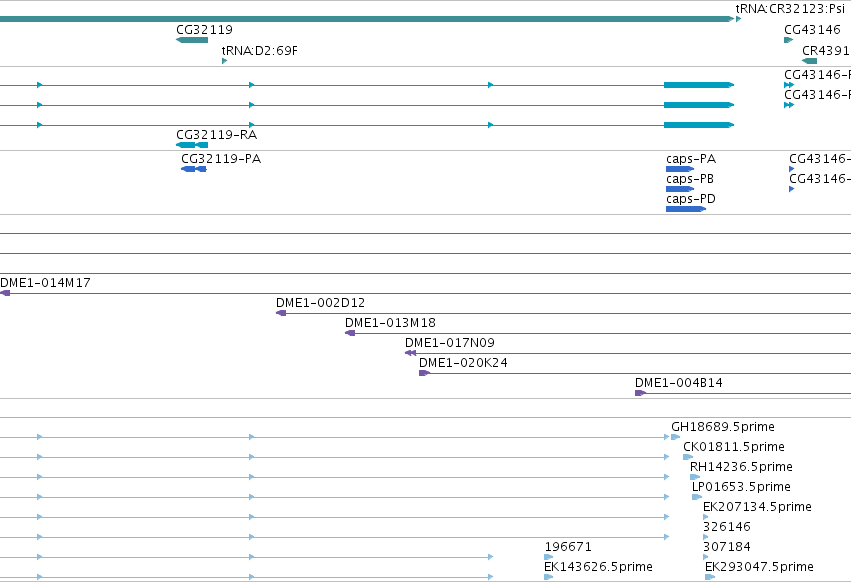Click the 326146 feature arrow
This screenshot has height=582, width=851.
click(x=706, y=537)
